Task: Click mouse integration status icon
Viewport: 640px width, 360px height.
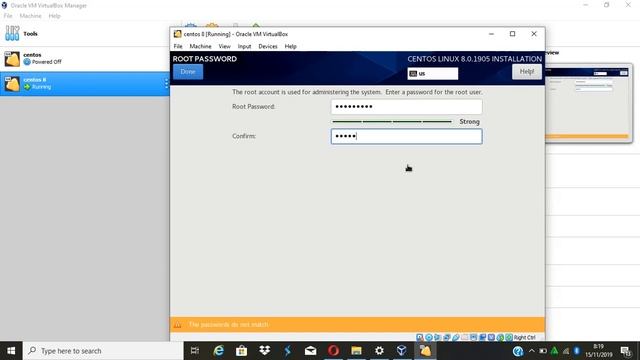Action: [500, 338]
